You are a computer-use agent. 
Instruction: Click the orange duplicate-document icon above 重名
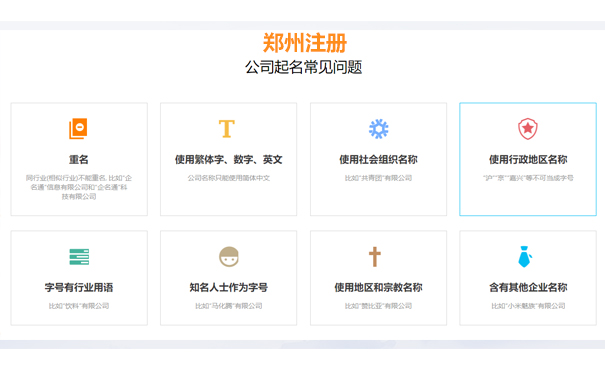click(78, 128)
